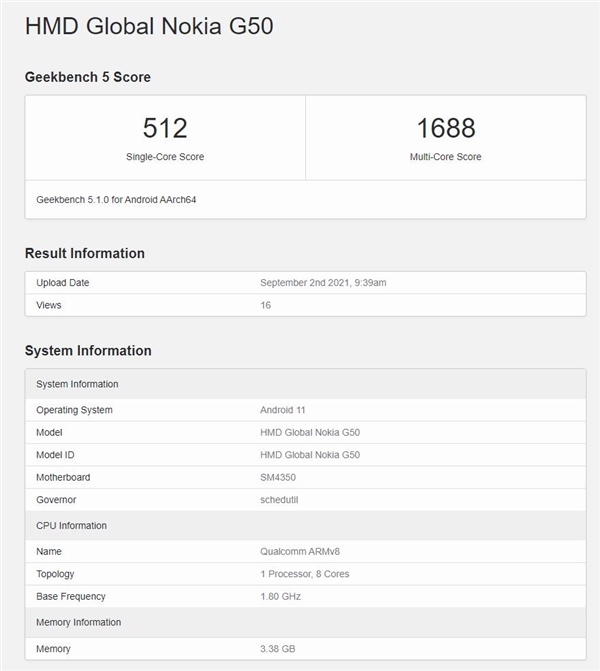
Task: Click the Multi-Core Score label
Action: tap(446, 157)
